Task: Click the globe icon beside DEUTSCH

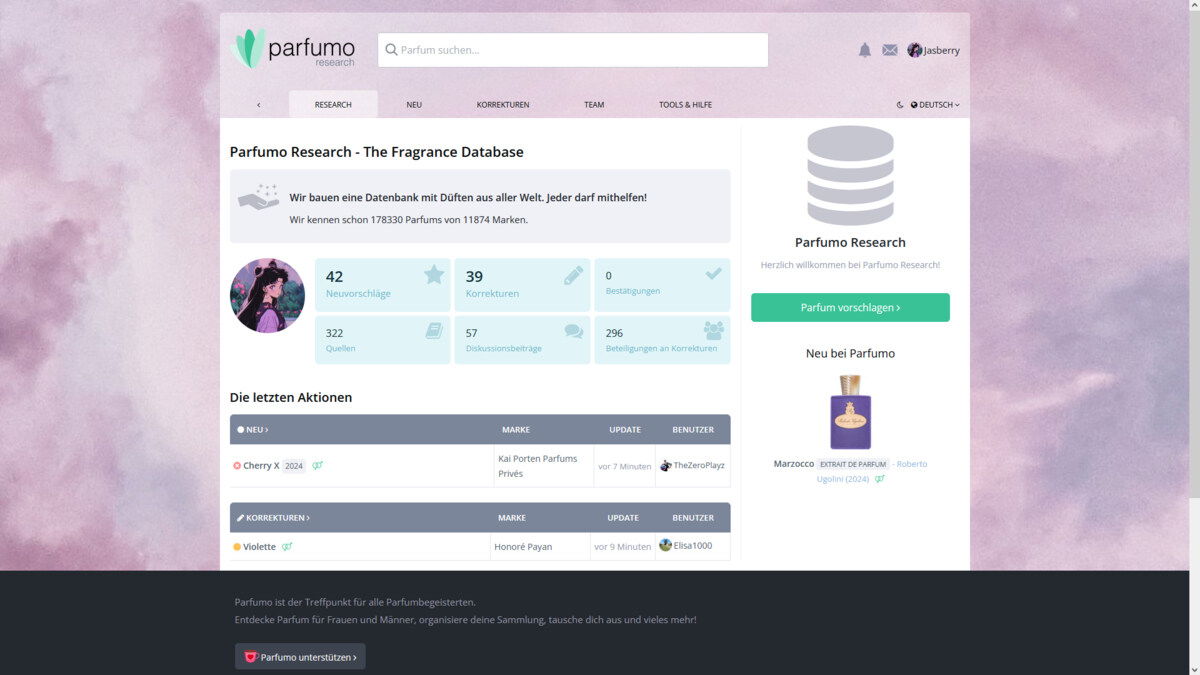Action: pyautogui.click(x=914, y=104)
